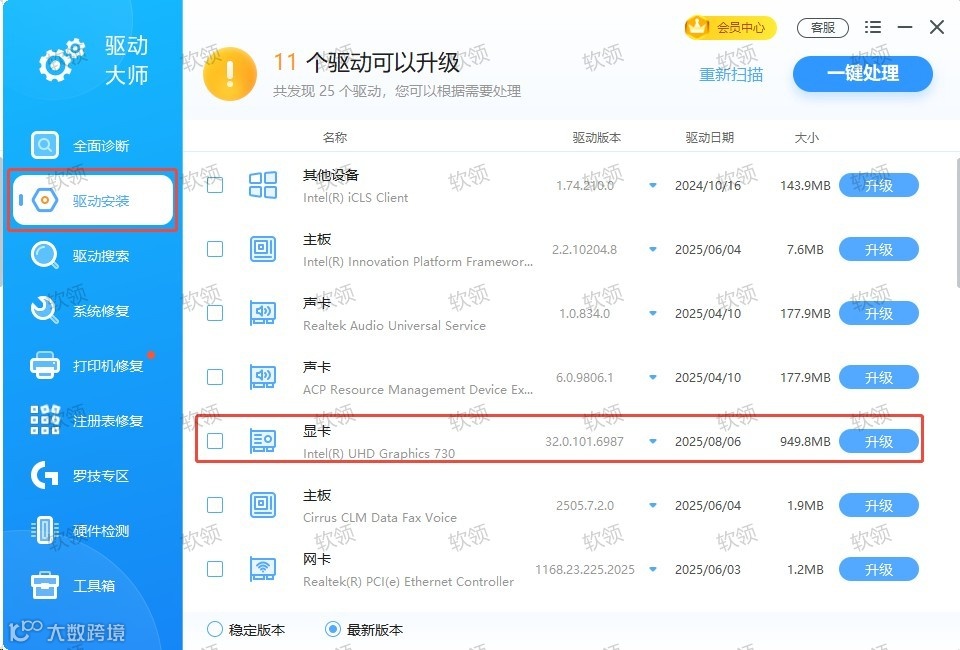Expand version dropdown for 1.0.834.0
Image resolution: width=960 pixels, height=650 pixels.
coord(653,313)
